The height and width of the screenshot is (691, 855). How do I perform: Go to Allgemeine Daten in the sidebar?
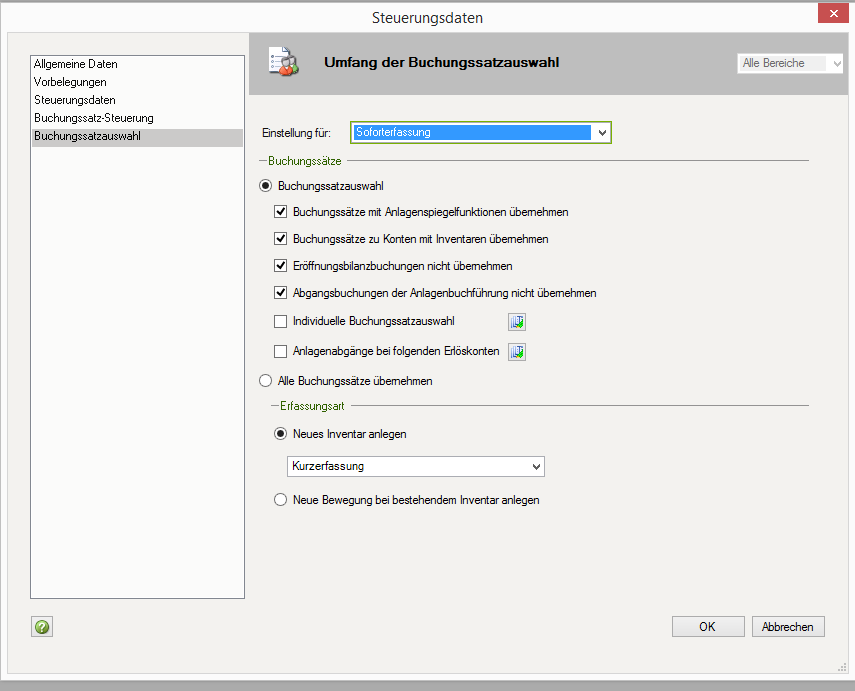(76, 64)
